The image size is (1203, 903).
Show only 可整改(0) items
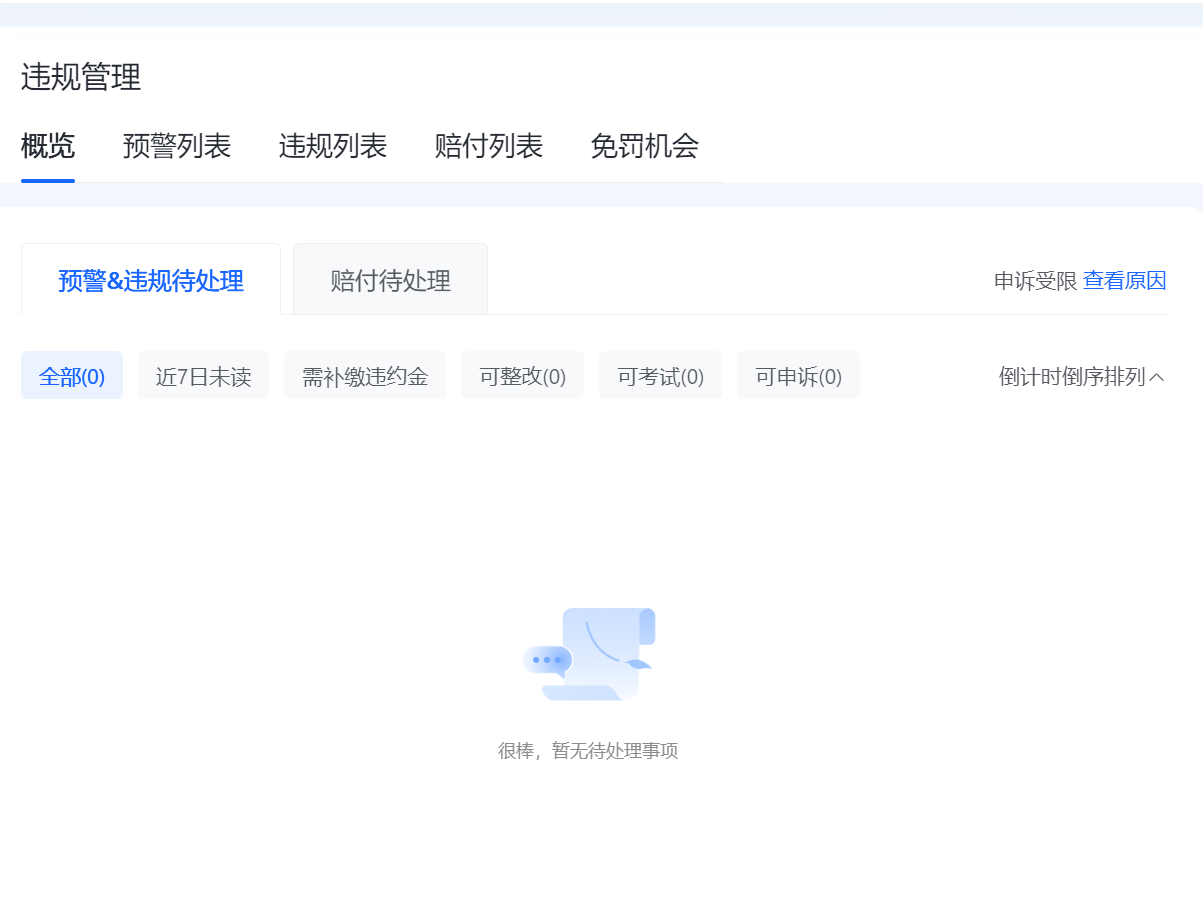522,376
